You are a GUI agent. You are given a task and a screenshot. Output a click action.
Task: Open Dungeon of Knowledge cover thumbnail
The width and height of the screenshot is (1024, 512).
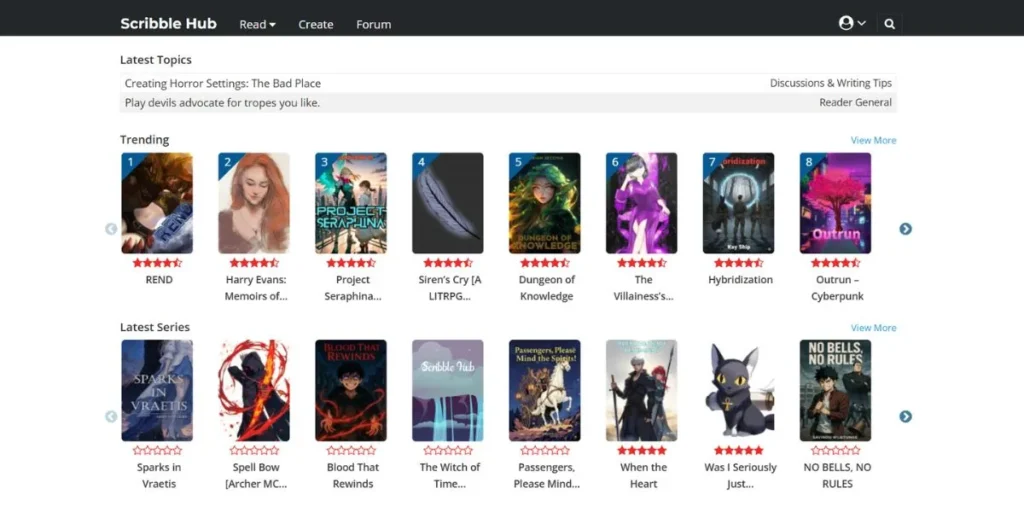(x=545, y=203)
